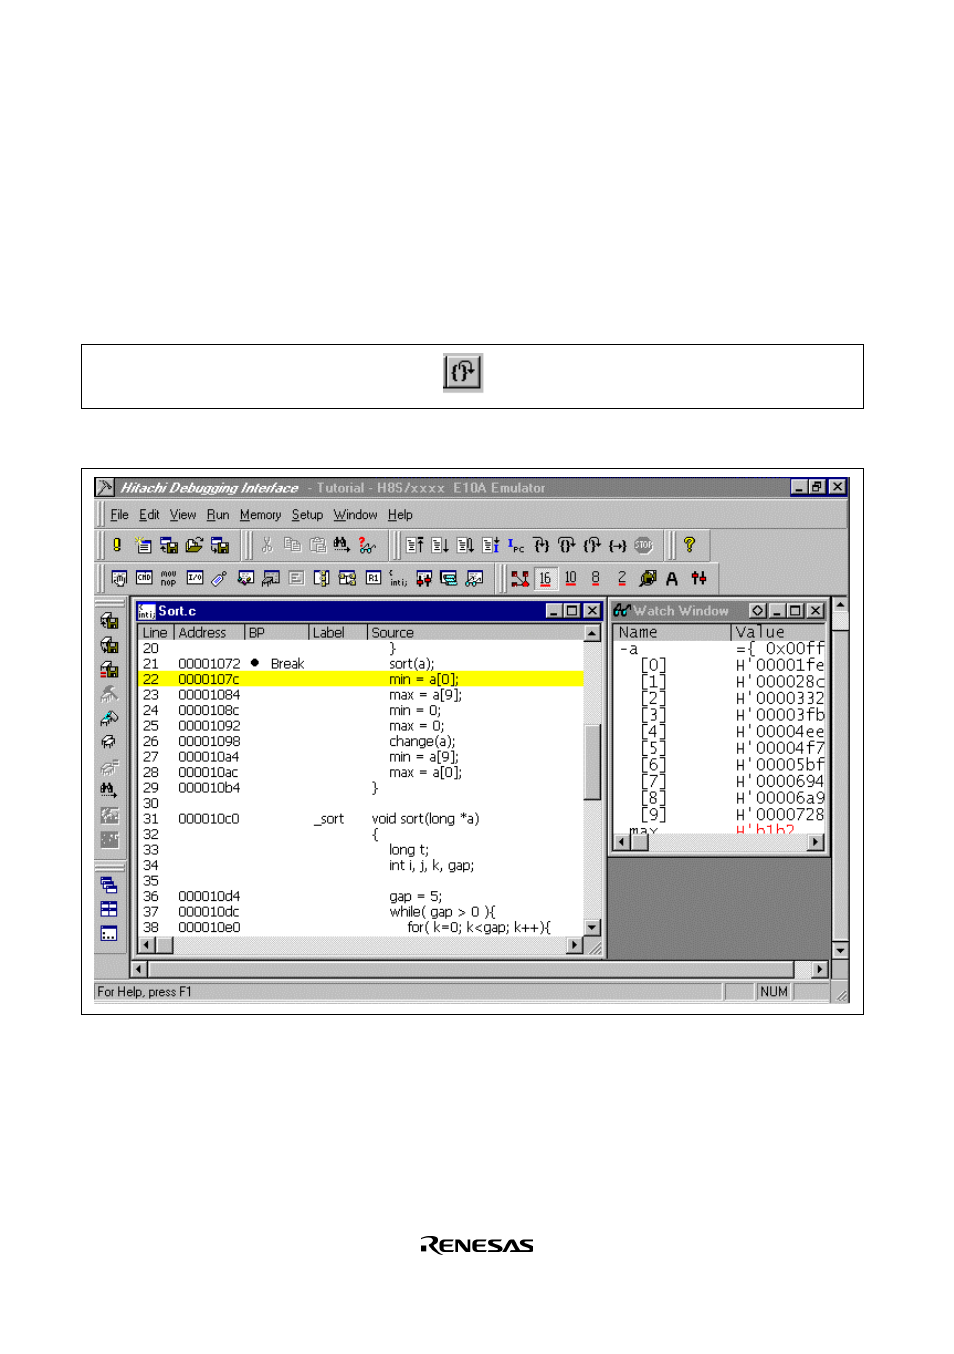
Task: Click the R1 registers window icon
Action: (373, 579)
